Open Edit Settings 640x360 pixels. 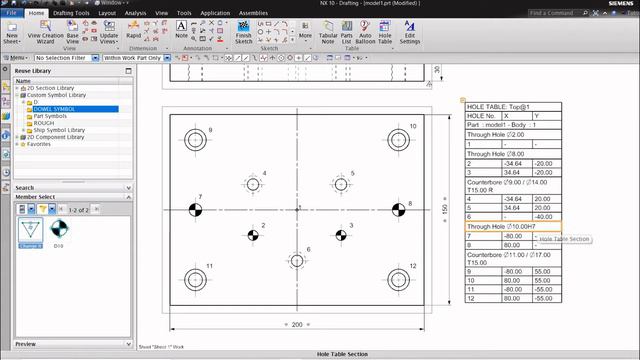tap(409, 32)
